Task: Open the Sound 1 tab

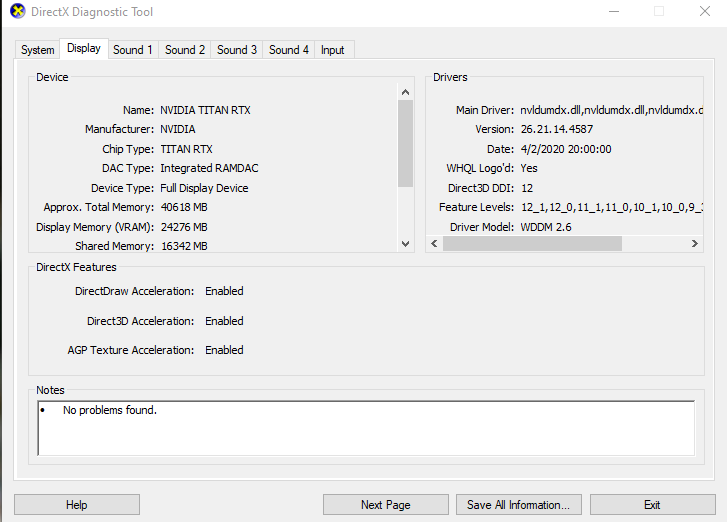Action: coord(133,50)
